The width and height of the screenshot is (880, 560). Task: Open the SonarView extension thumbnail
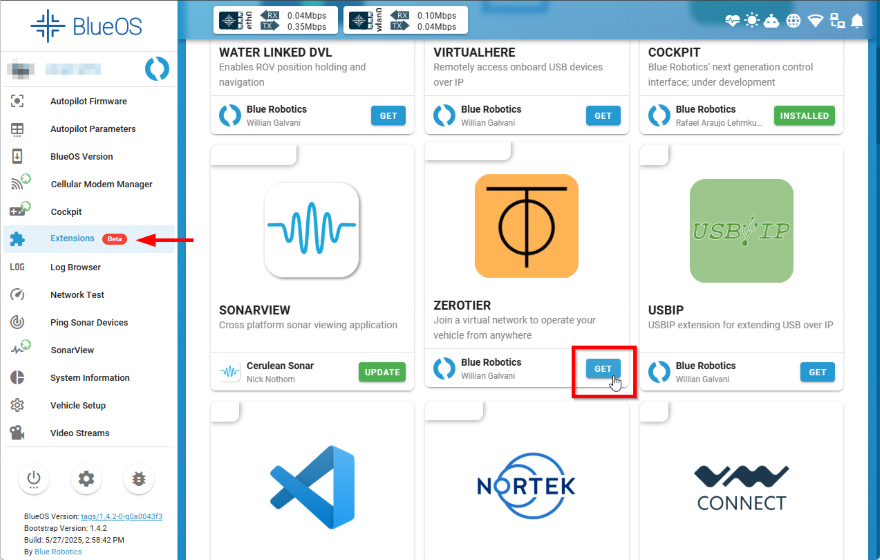(x=312, y=229)
